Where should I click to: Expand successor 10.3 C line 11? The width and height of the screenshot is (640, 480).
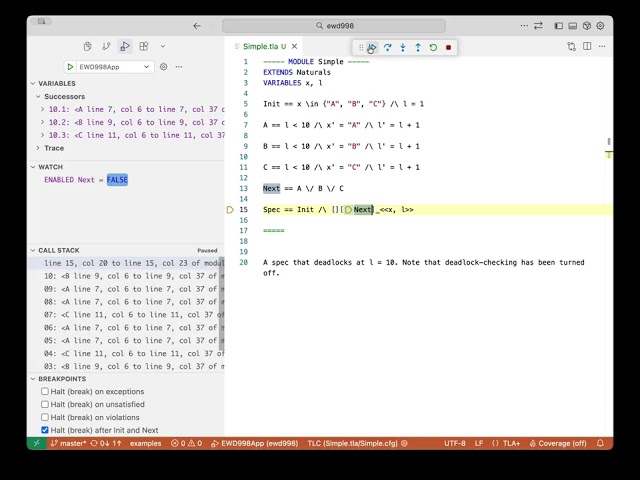[42, 135]
